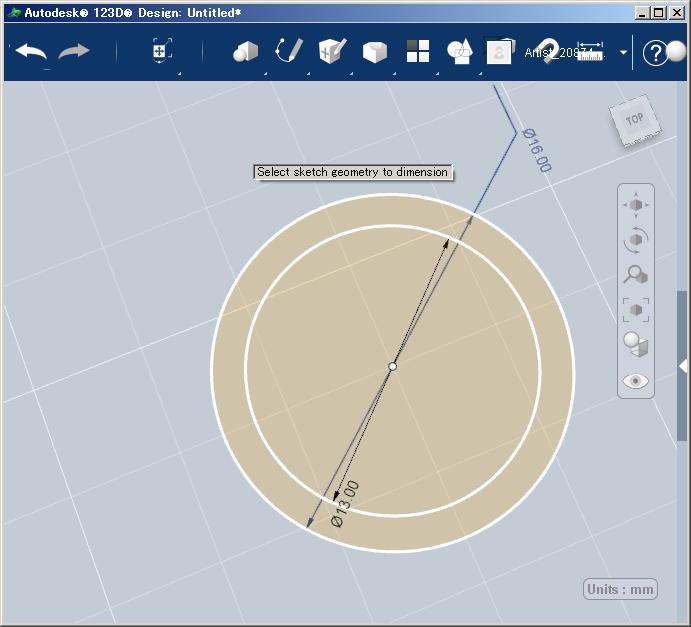The image size is (691, 627).
Task: Open the Transform tool
Action: (162, 51)
